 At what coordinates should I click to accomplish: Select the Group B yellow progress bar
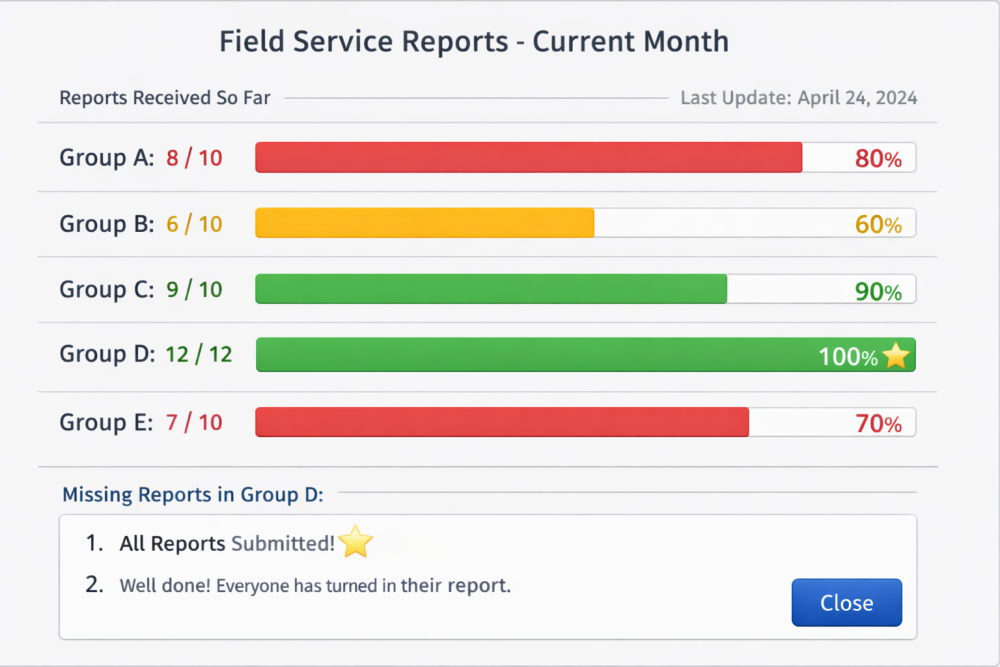click(425, 223)
